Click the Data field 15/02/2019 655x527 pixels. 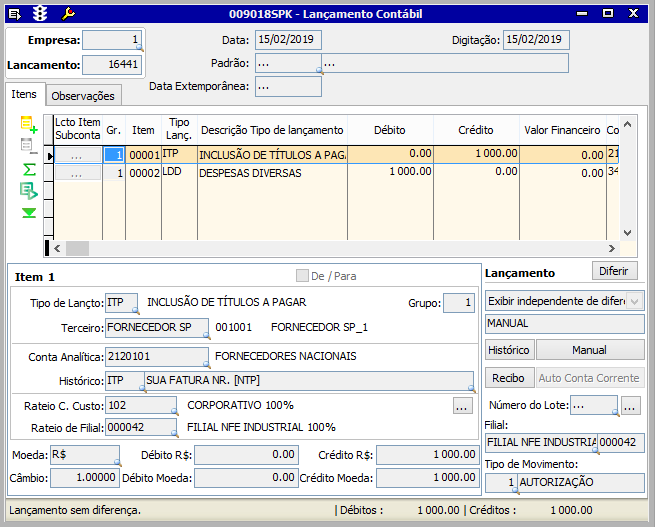(288, 40)
